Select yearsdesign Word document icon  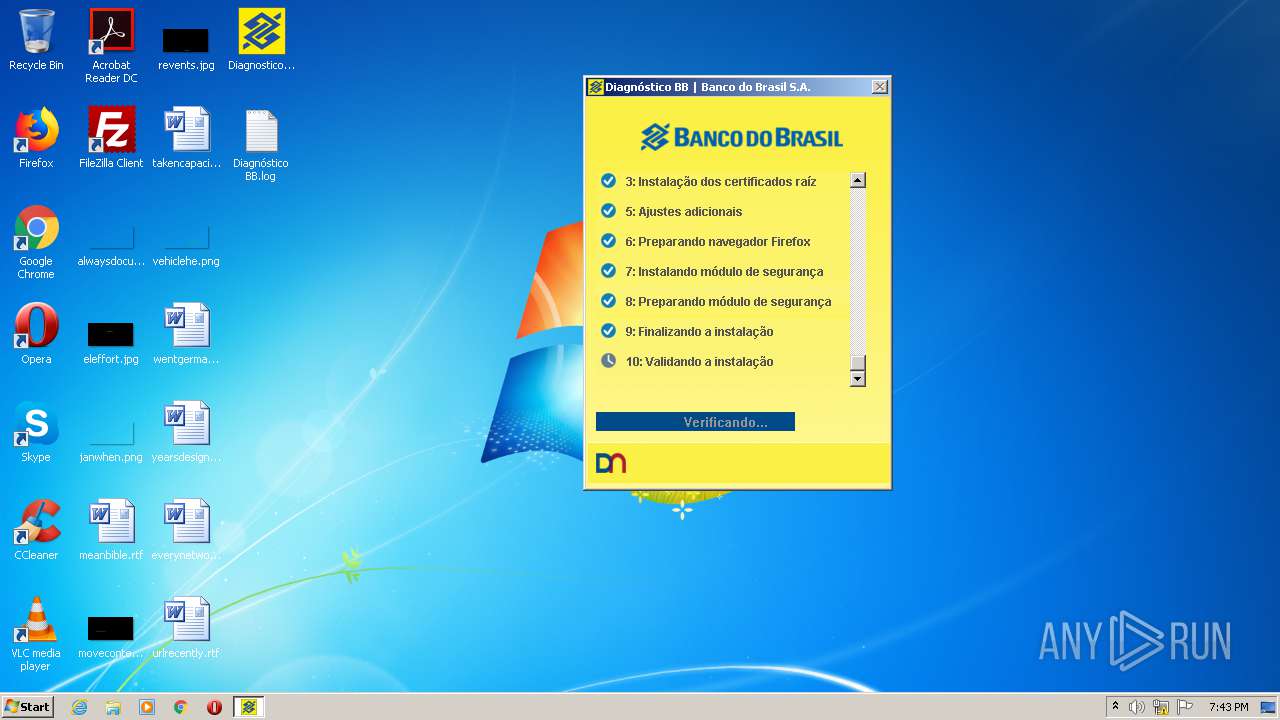tap(186, 432)
